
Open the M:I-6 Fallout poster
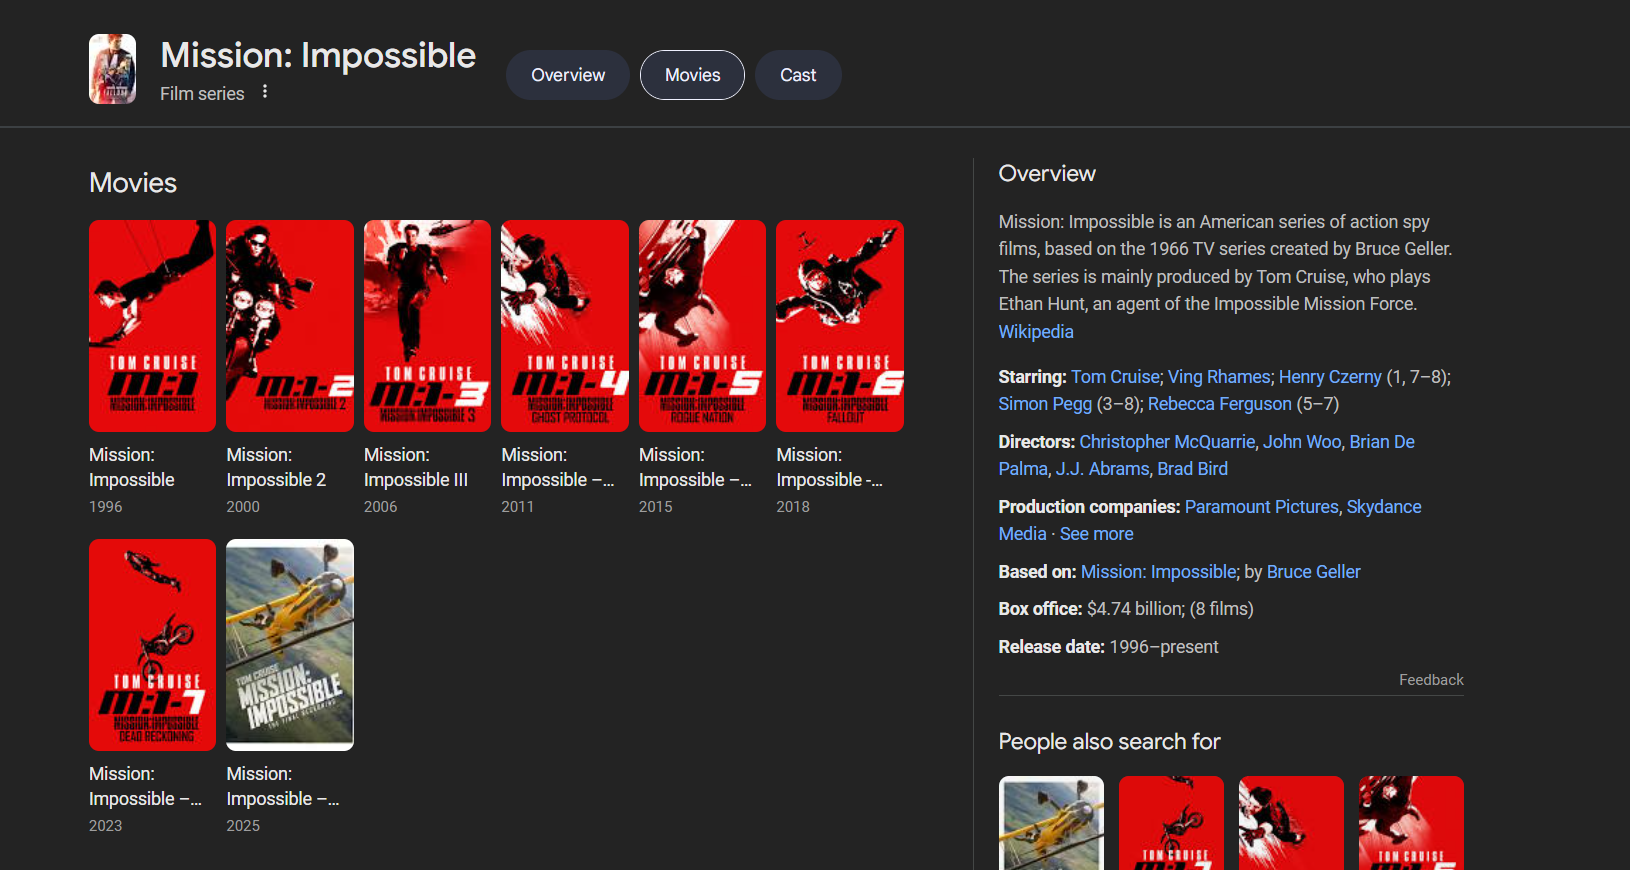point(840,326)
